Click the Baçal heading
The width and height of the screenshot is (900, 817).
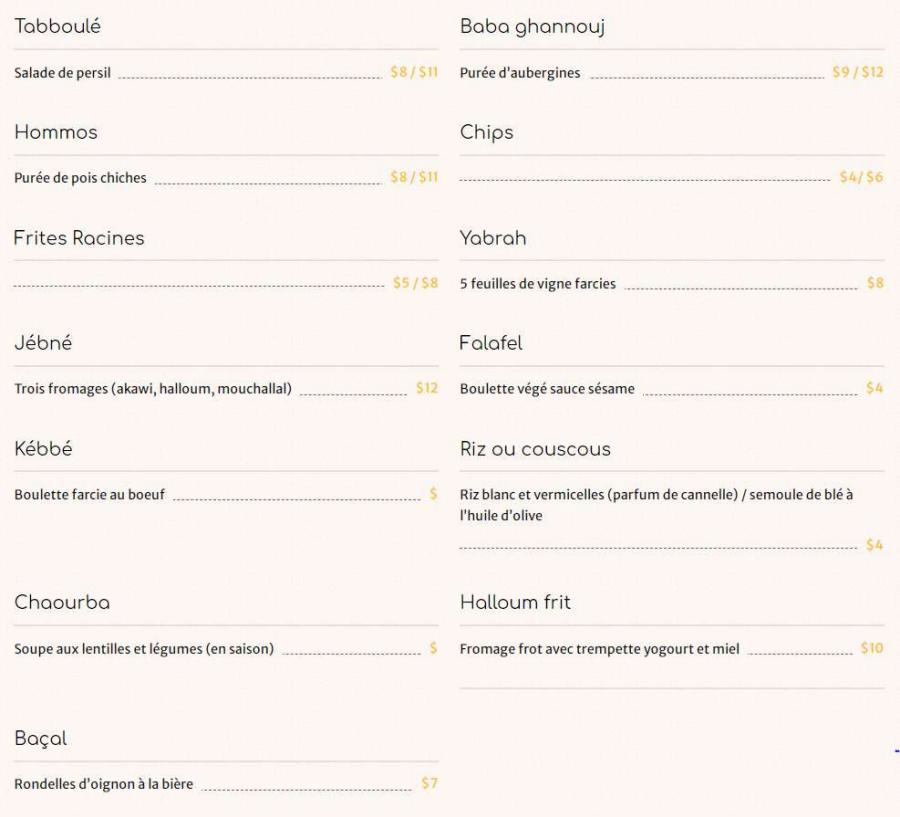(40, 738)
